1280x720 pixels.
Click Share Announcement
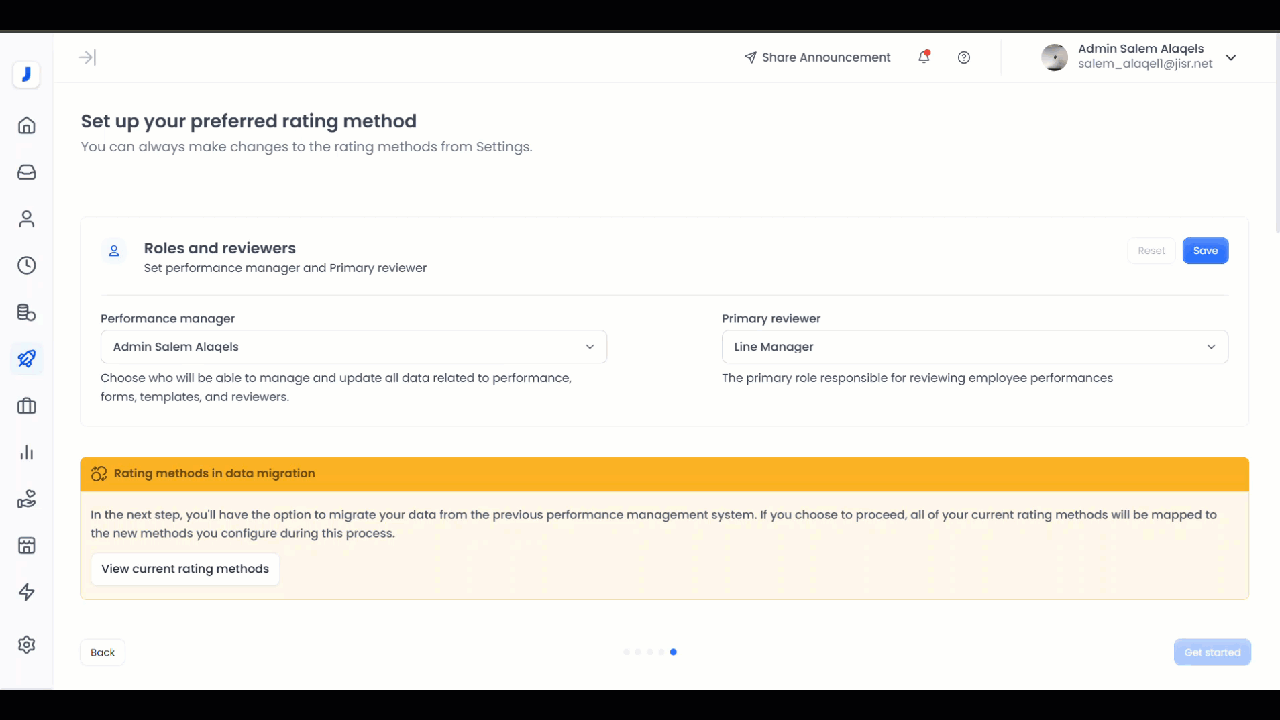(x=817, y=57)
